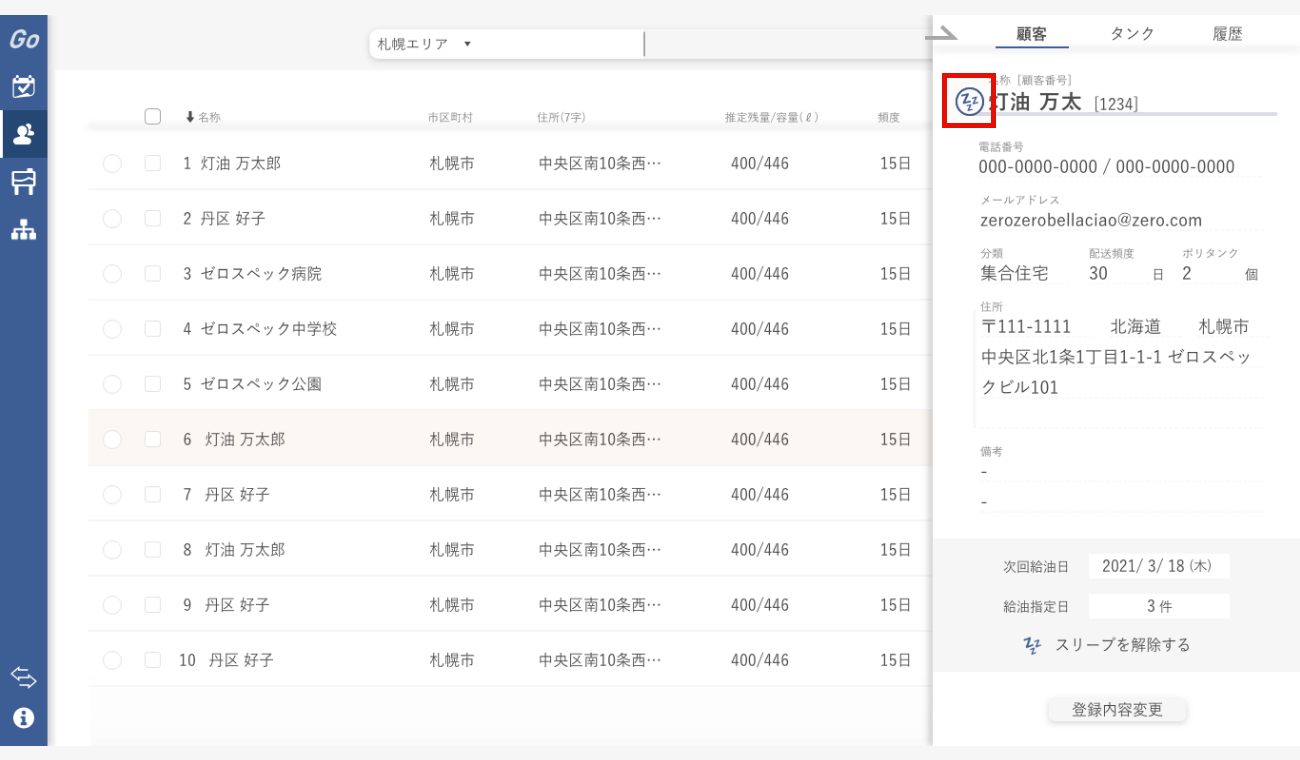Click the swap arrows icon in sidebar

pyautogui.click(x=23, y=677)
